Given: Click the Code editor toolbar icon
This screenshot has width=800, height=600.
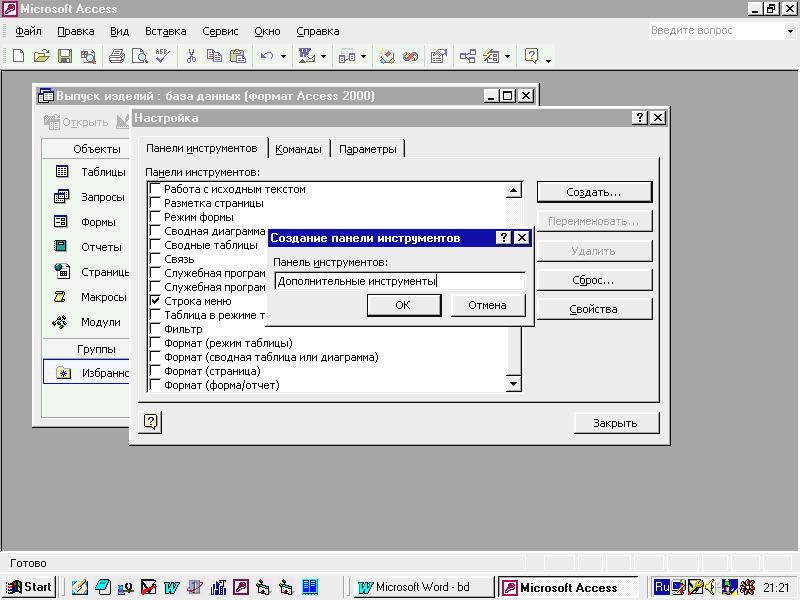Looking at the screenshot, I should pyautogui.click(x=387, y=56).
